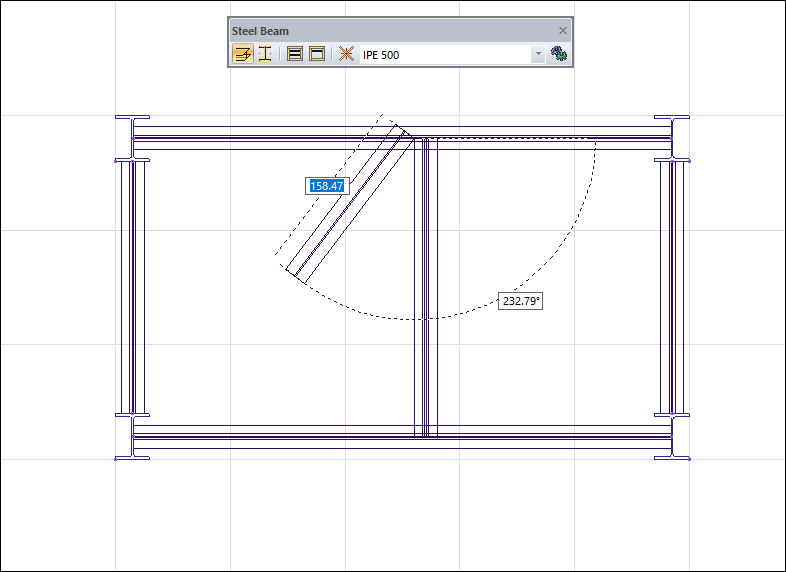Viewport: 786px width, 572px height.
Task: Select the left vertical steel beam
Action: (133, 290)
